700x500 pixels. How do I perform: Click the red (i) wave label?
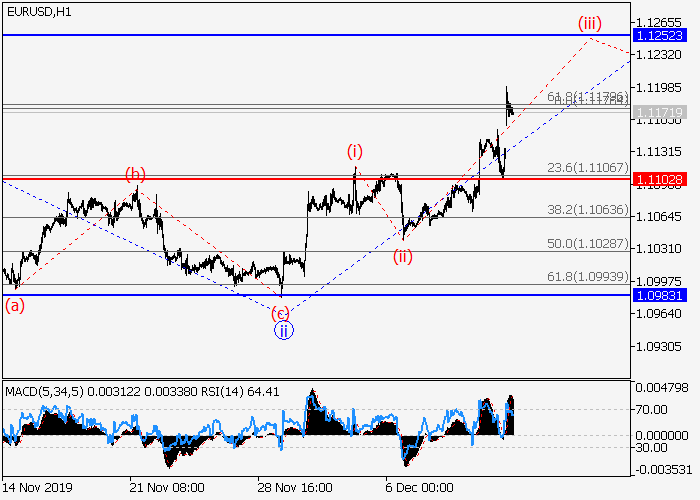click(x=355, y=152)
